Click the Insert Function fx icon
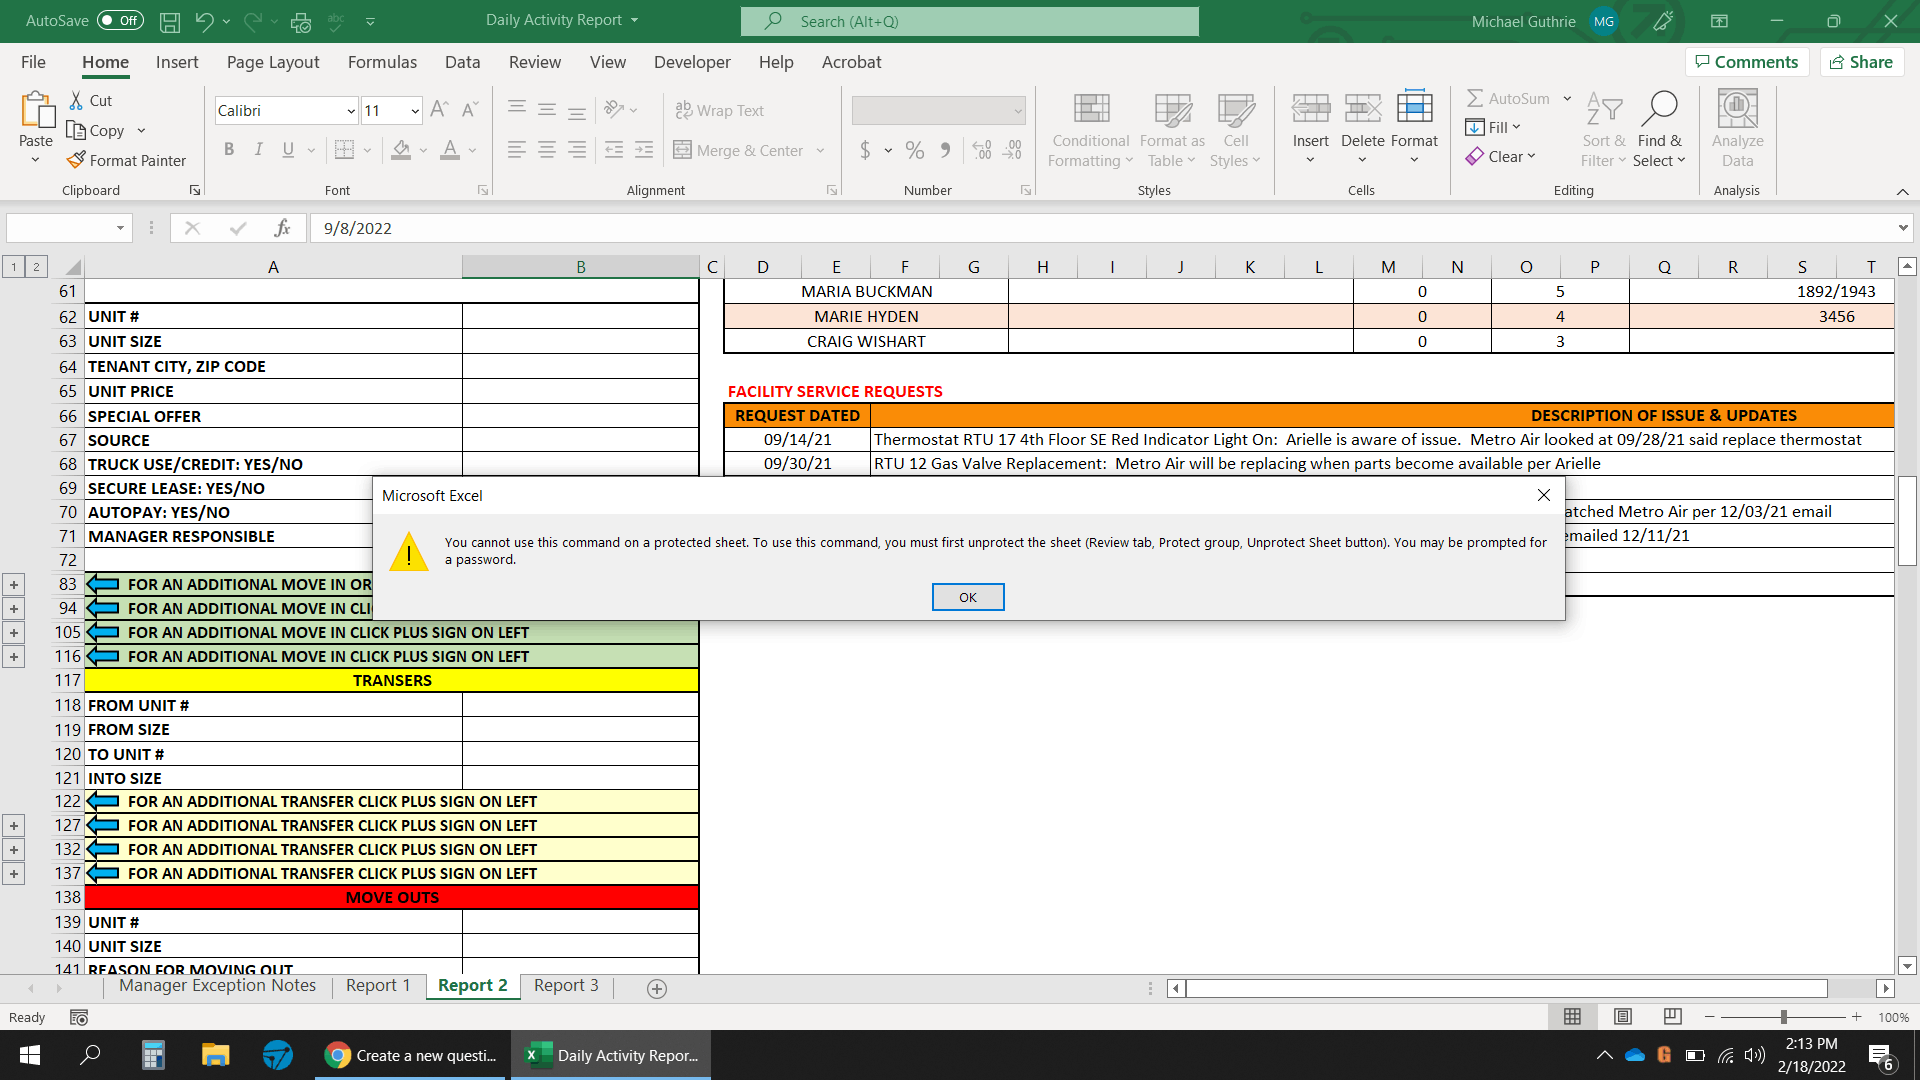 pos(282,228)
